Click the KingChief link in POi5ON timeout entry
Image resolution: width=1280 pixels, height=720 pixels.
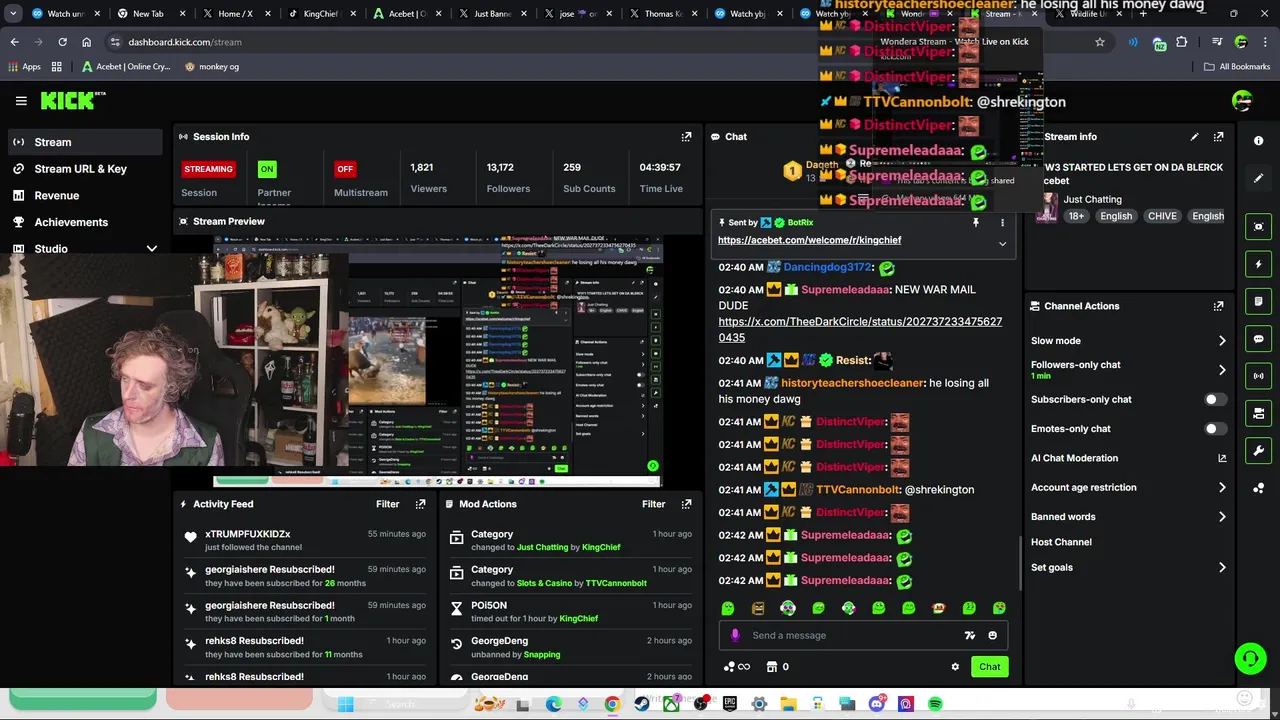coord(578,619)
